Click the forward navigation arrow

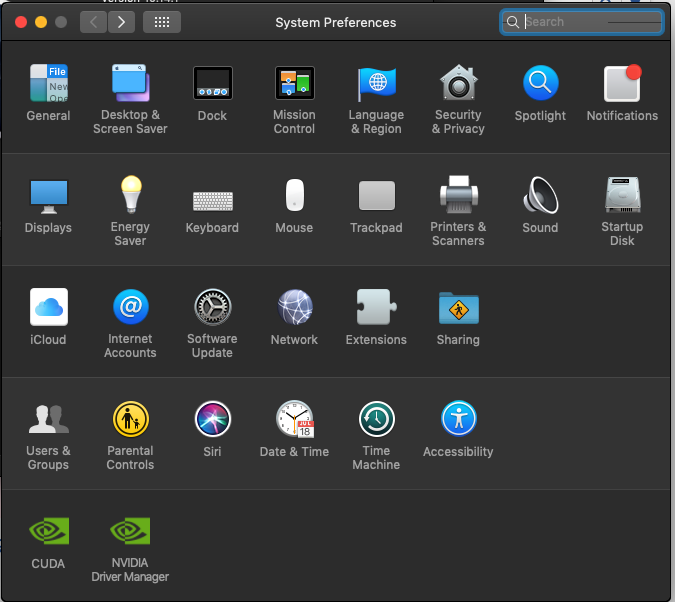pyautogui.click(x=121, y=22)
